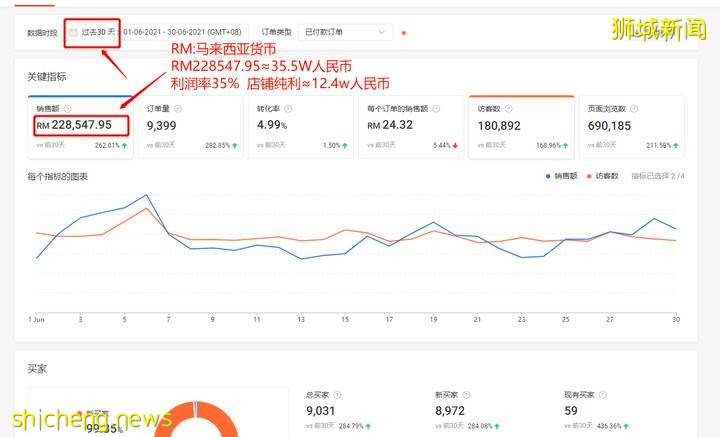720x437 pixels.
Task: Select the 页面浏览数 metric card
Action: pos(632,127)
